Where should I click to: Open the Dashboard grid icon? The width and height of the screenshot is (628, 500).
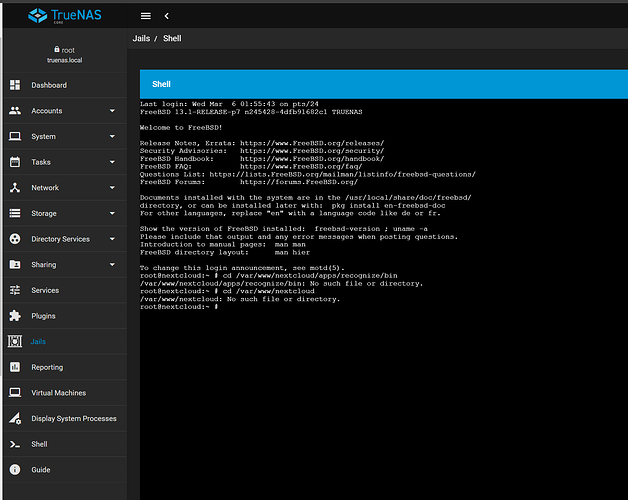click(15, 85)
